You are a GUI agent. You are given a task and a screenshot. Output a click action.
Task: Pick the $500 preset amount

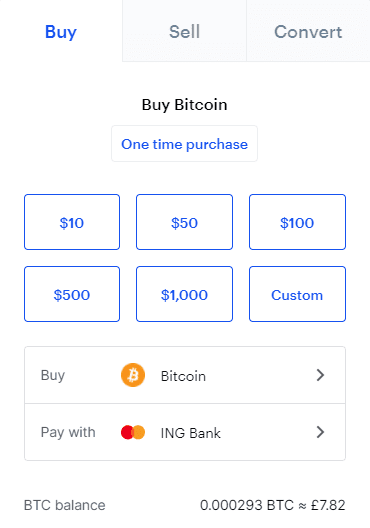coord(72,294)
